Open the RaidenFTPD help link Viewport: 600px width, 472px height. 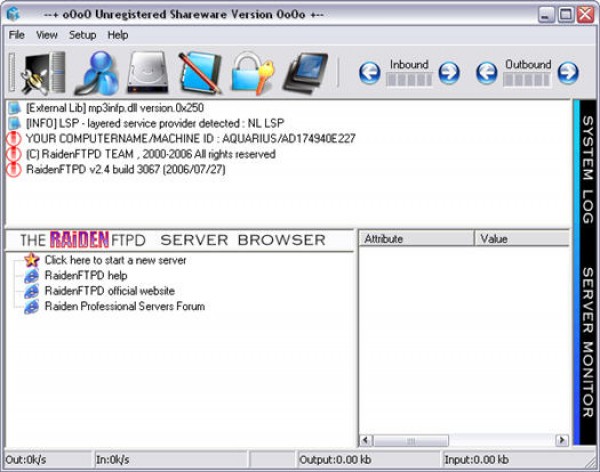coord(86,275)
